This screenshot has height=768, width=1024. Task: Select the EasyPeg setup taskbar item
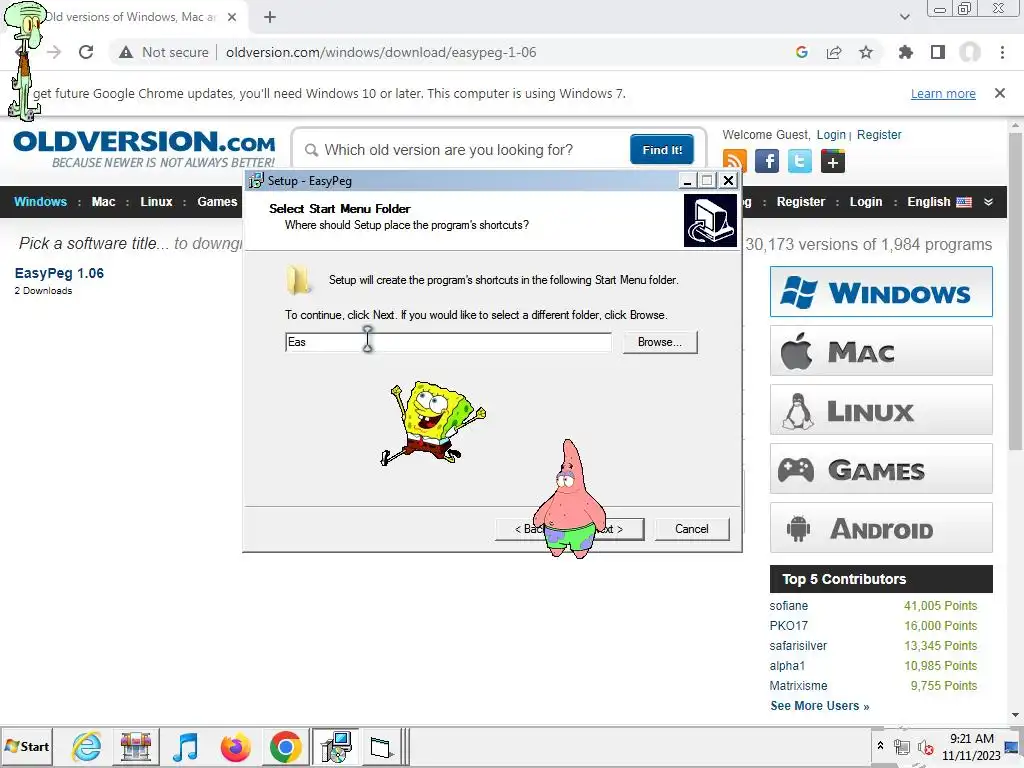(x=335, y=746)
